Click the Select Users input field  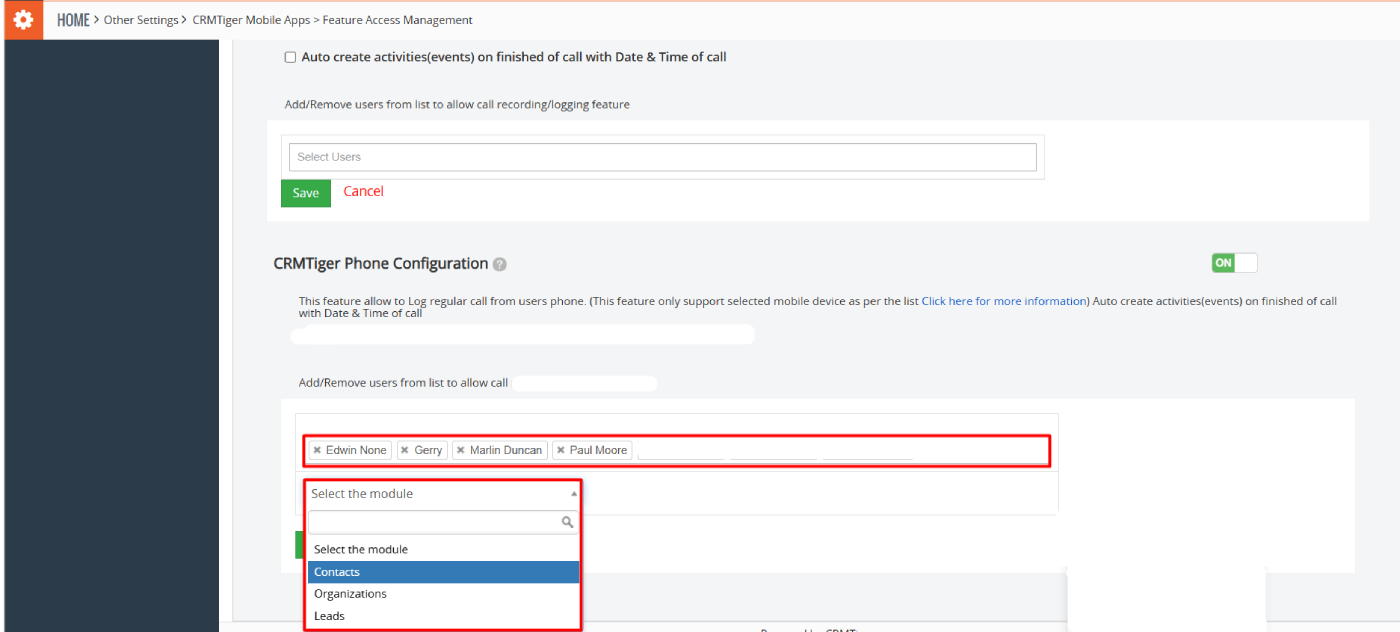tap(663, 157)
